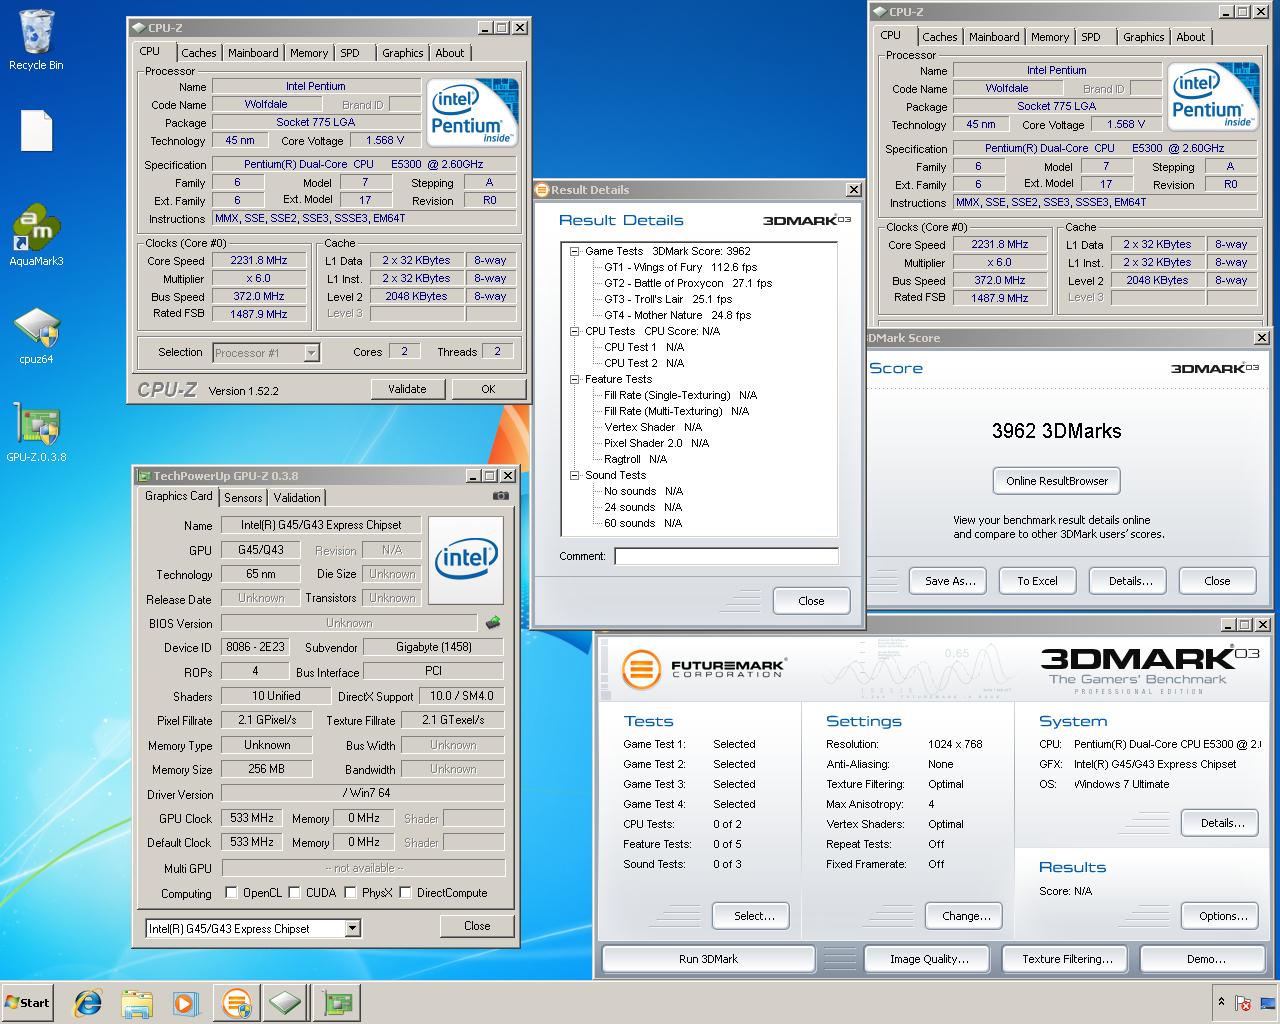Enable CUDA checkbox in GPU-Z
Screen dimensions: 1280x1024
[295, 893]
